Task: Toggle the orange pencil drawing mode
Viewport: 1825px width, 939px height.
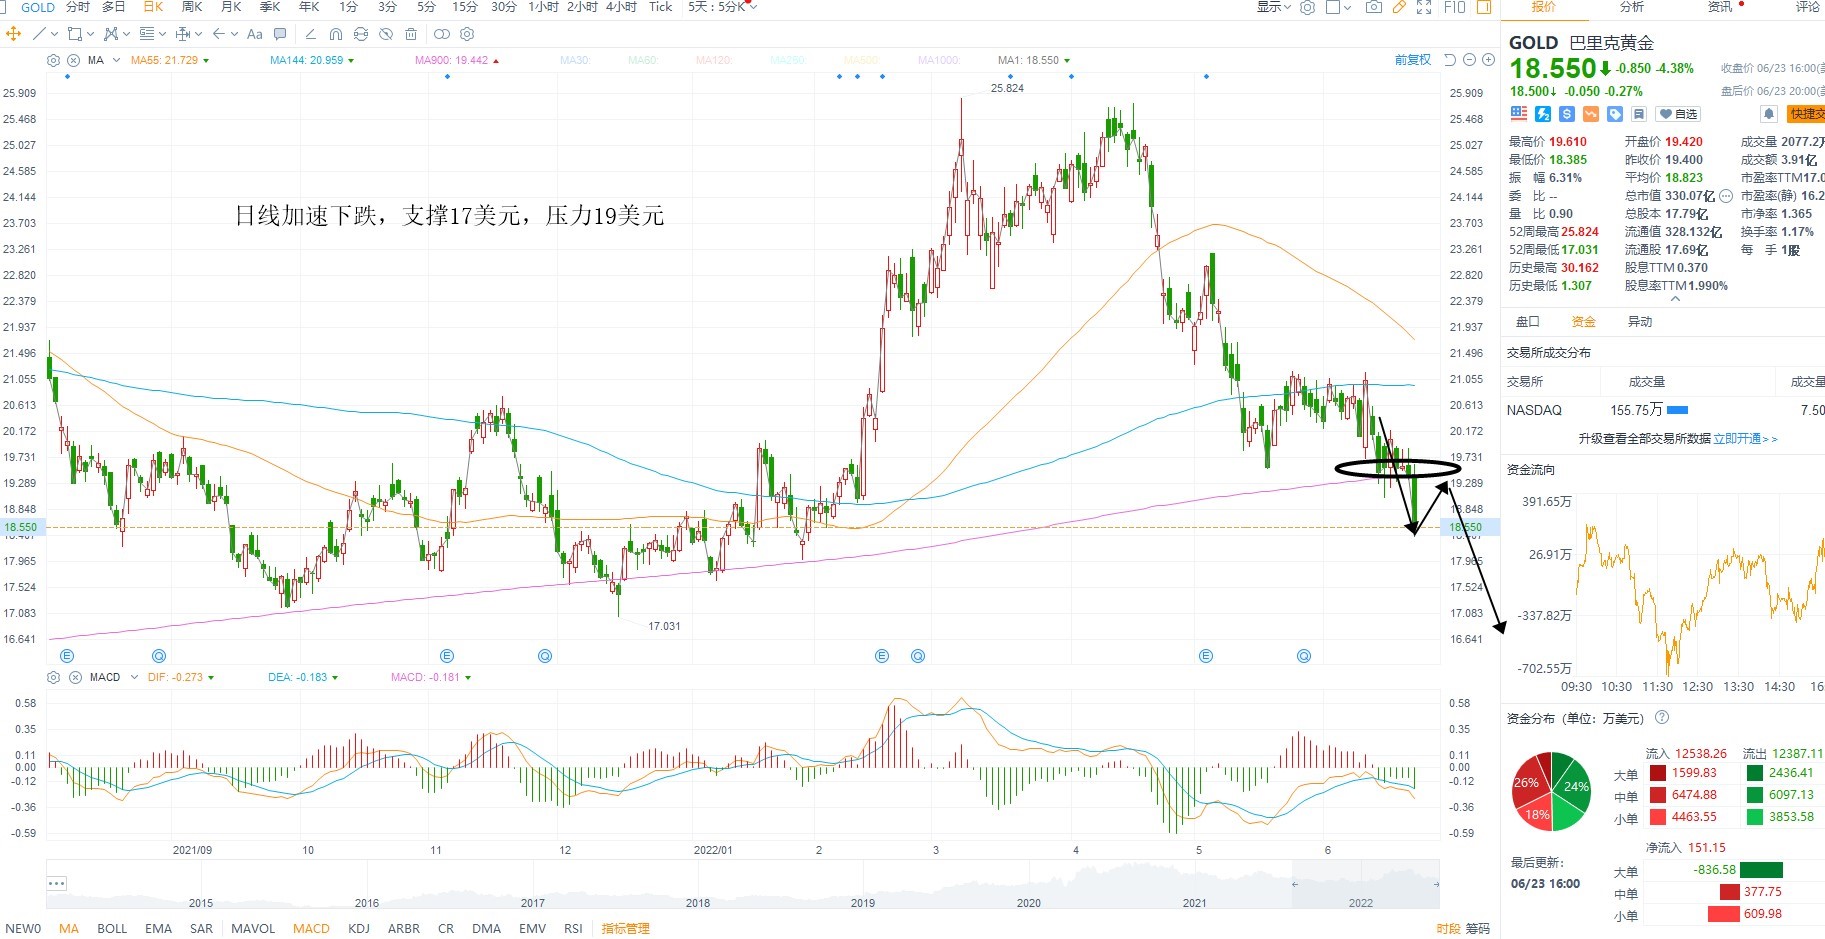Action: (1399, 7)
